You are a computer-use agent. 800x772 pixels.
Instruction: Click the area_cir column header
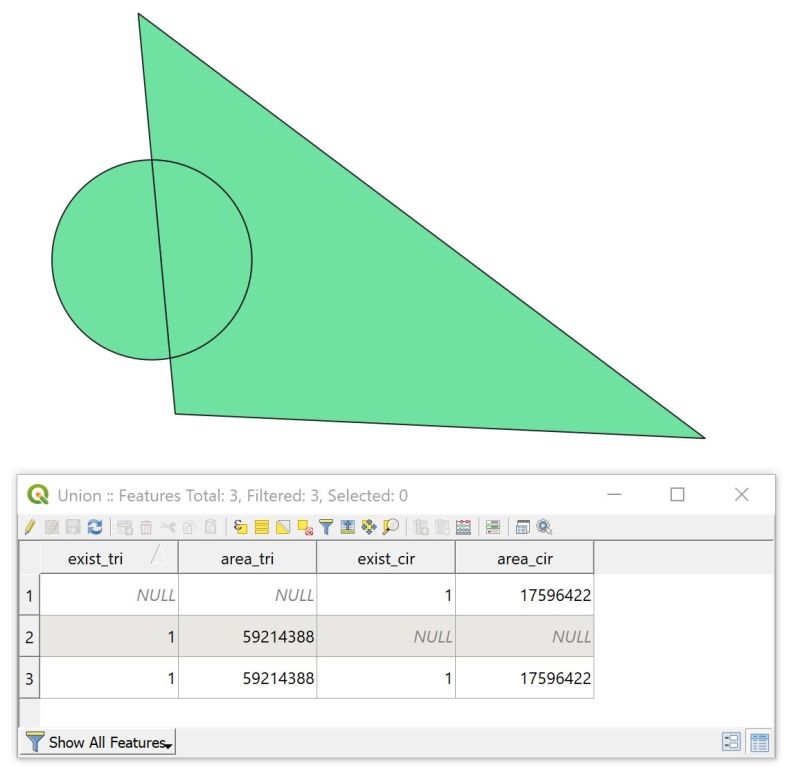pyautogui.click(x=525, y=559)
